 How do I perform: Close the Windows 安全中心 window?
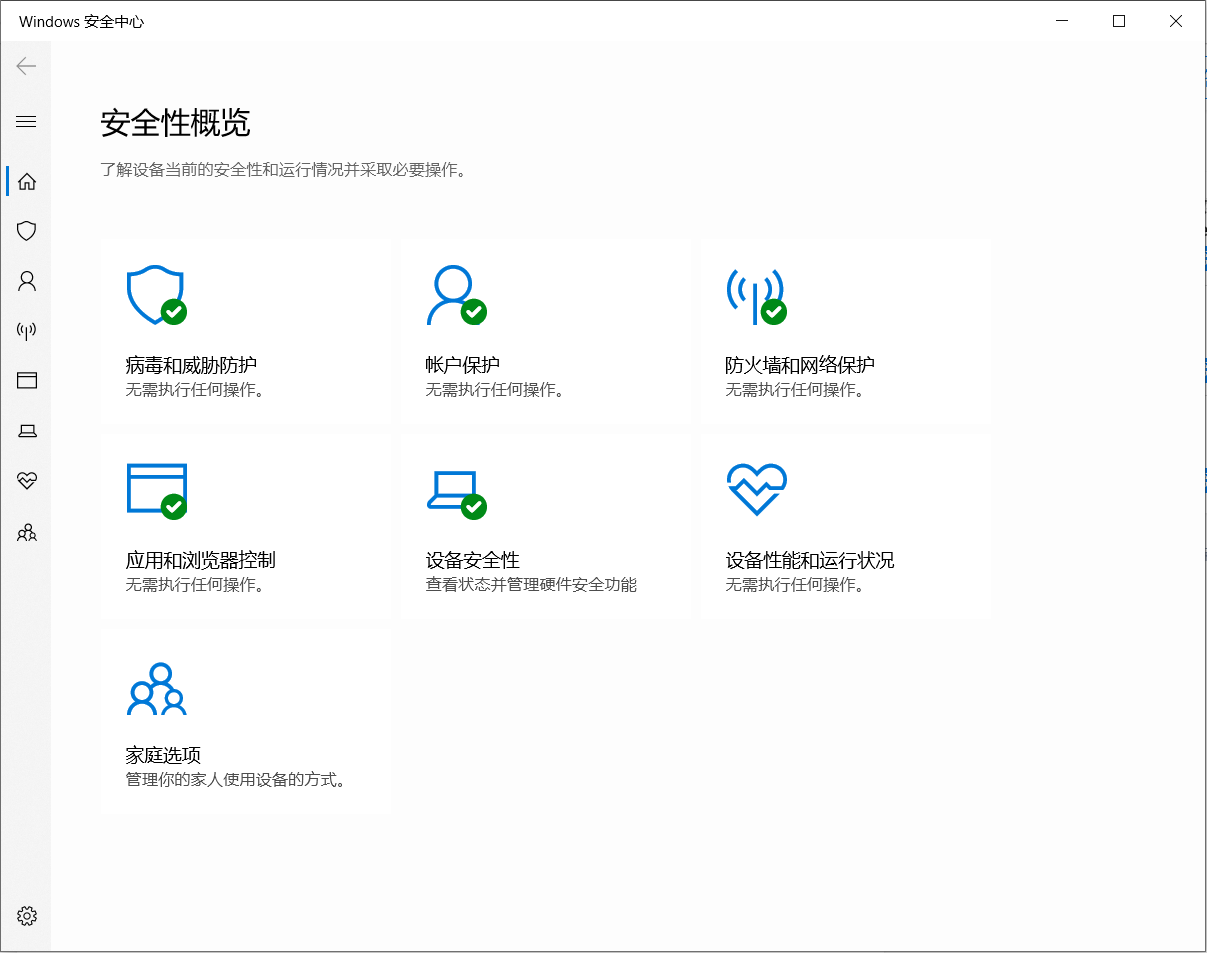click(x=1176, y=21)
